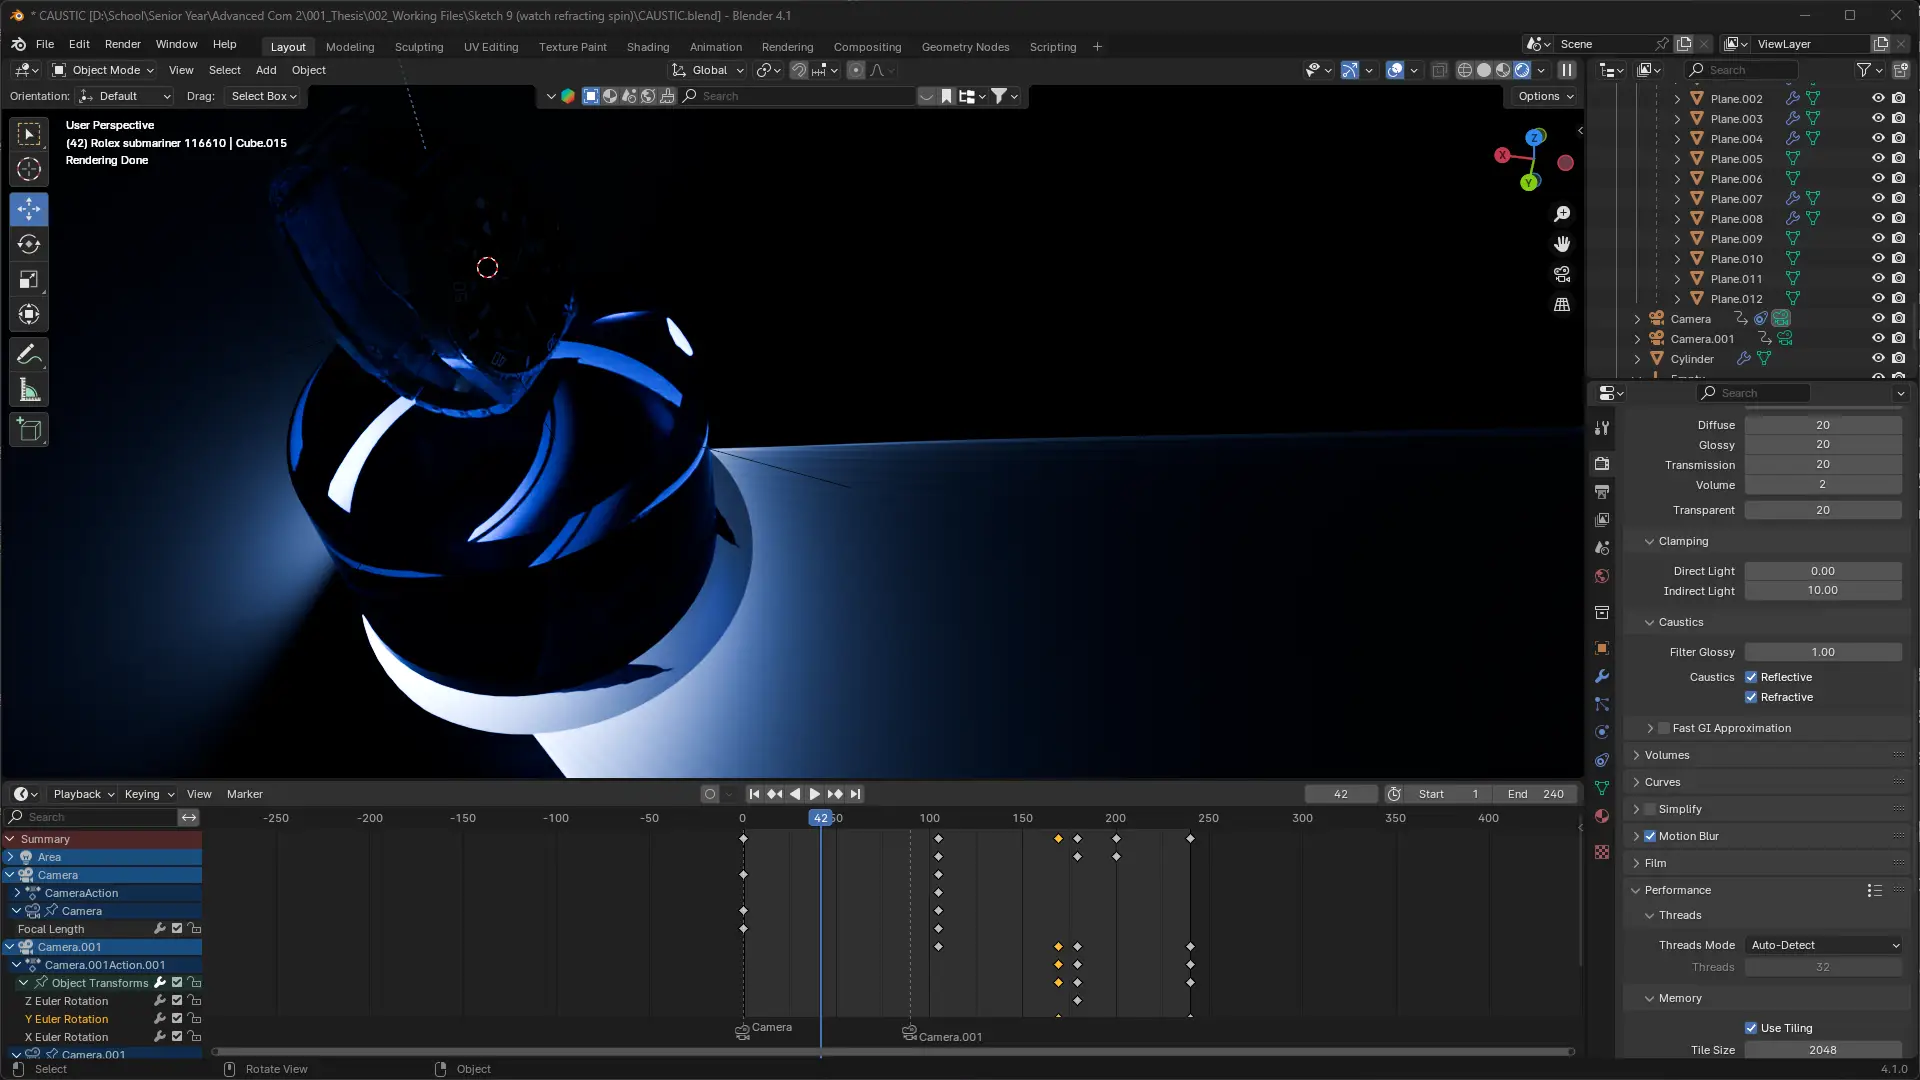Select the Scale tool in the viewport toolbar

[29, 280]
